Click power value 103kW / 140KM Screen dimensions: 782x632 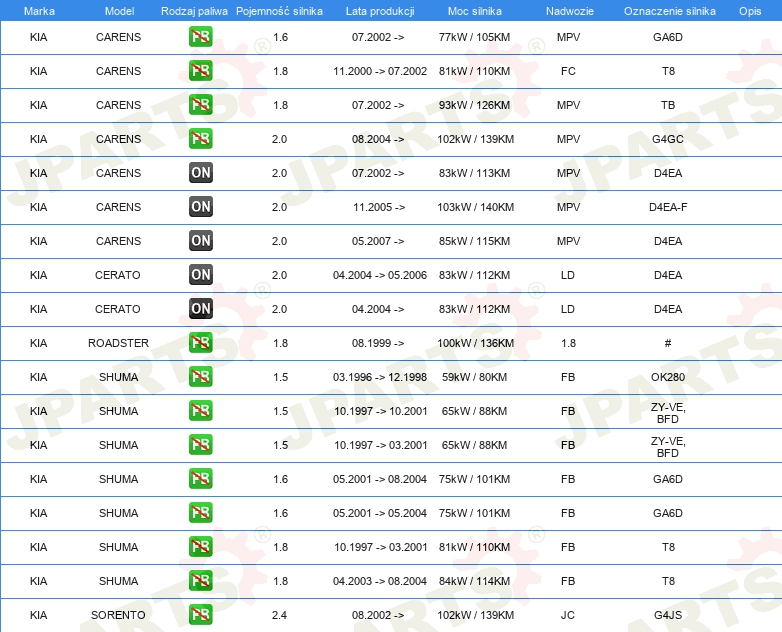pos(475,207)
